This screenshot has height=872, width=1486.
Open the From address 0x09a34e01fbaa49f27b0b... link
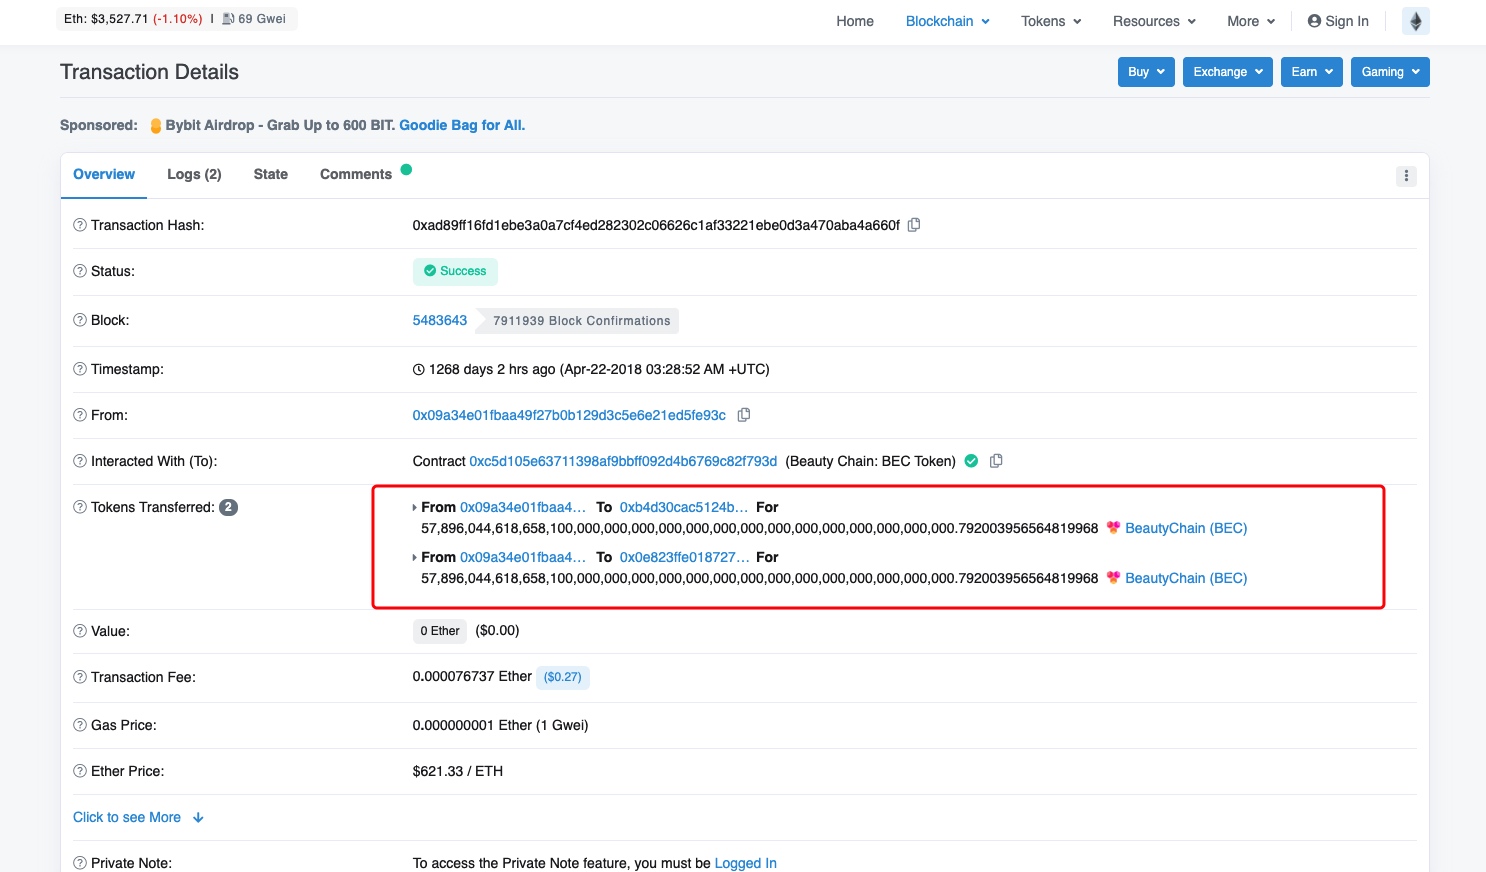(569, 415)
